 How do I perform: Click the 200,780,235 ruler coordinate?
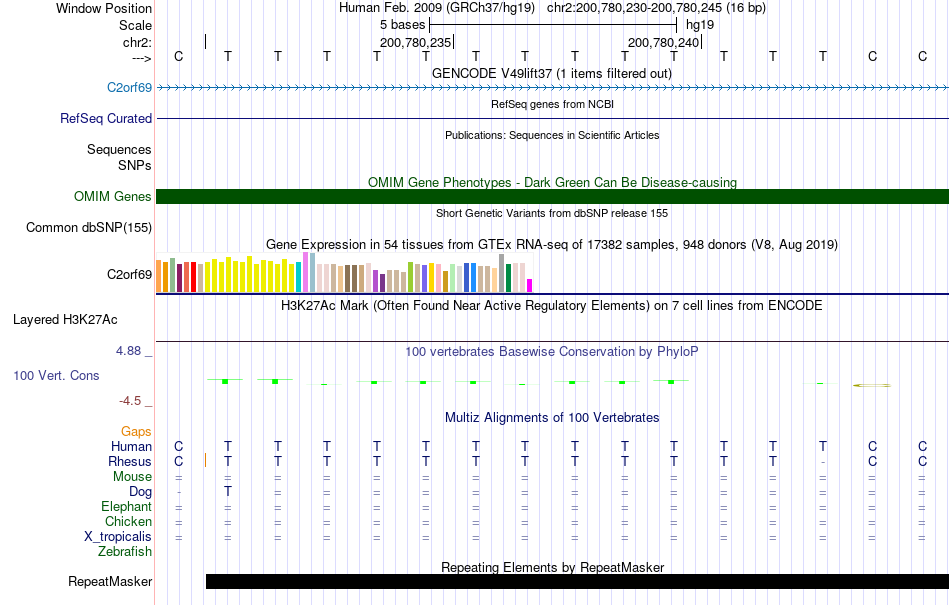pyautogui.click(x=416, y=42)
